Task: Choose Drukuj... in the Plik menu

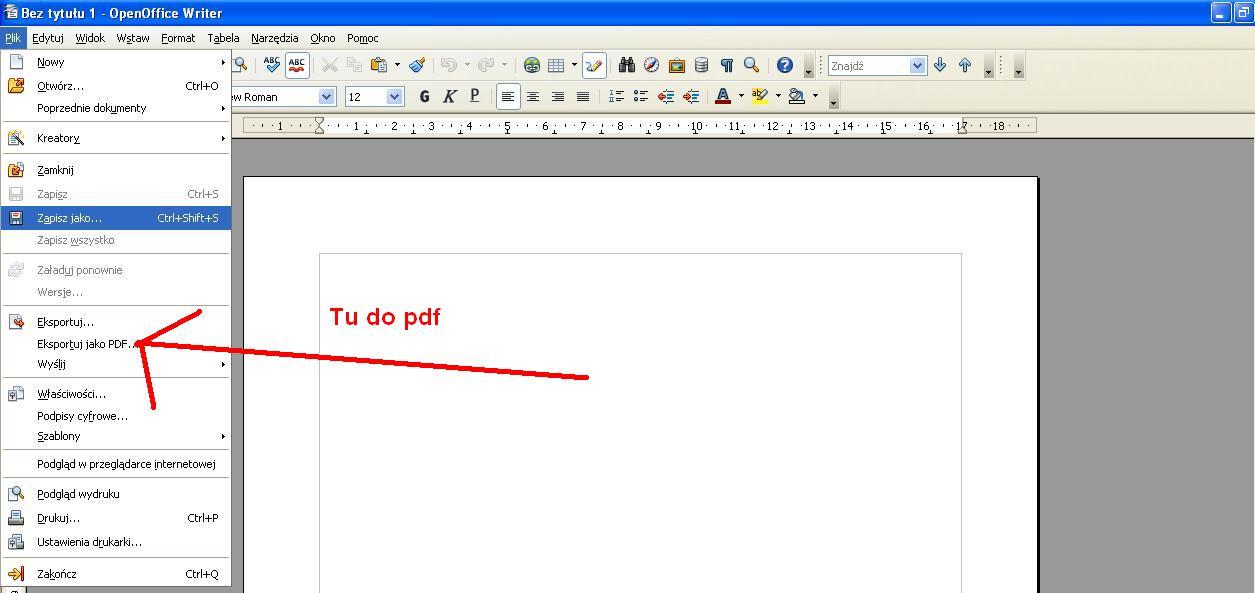Action: pos(116,518)
